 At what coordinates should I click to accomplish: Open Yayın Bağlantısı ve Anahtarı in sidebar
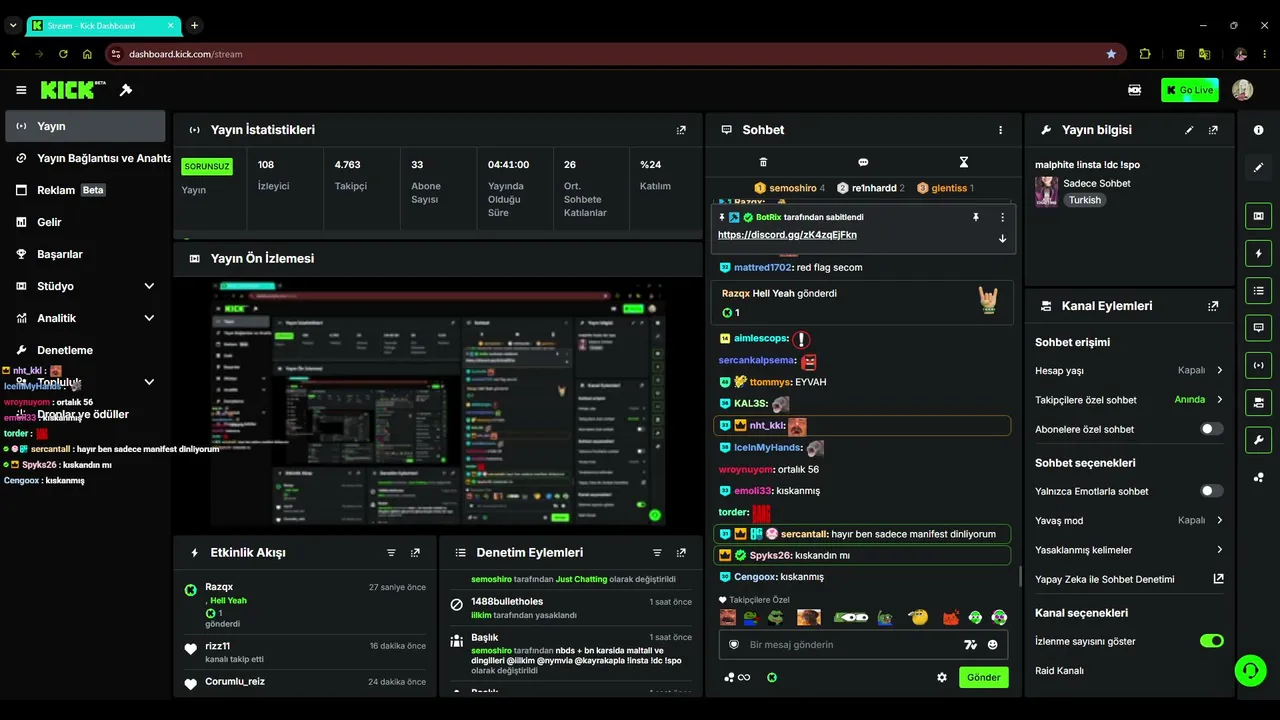click(x=85, y=158)
